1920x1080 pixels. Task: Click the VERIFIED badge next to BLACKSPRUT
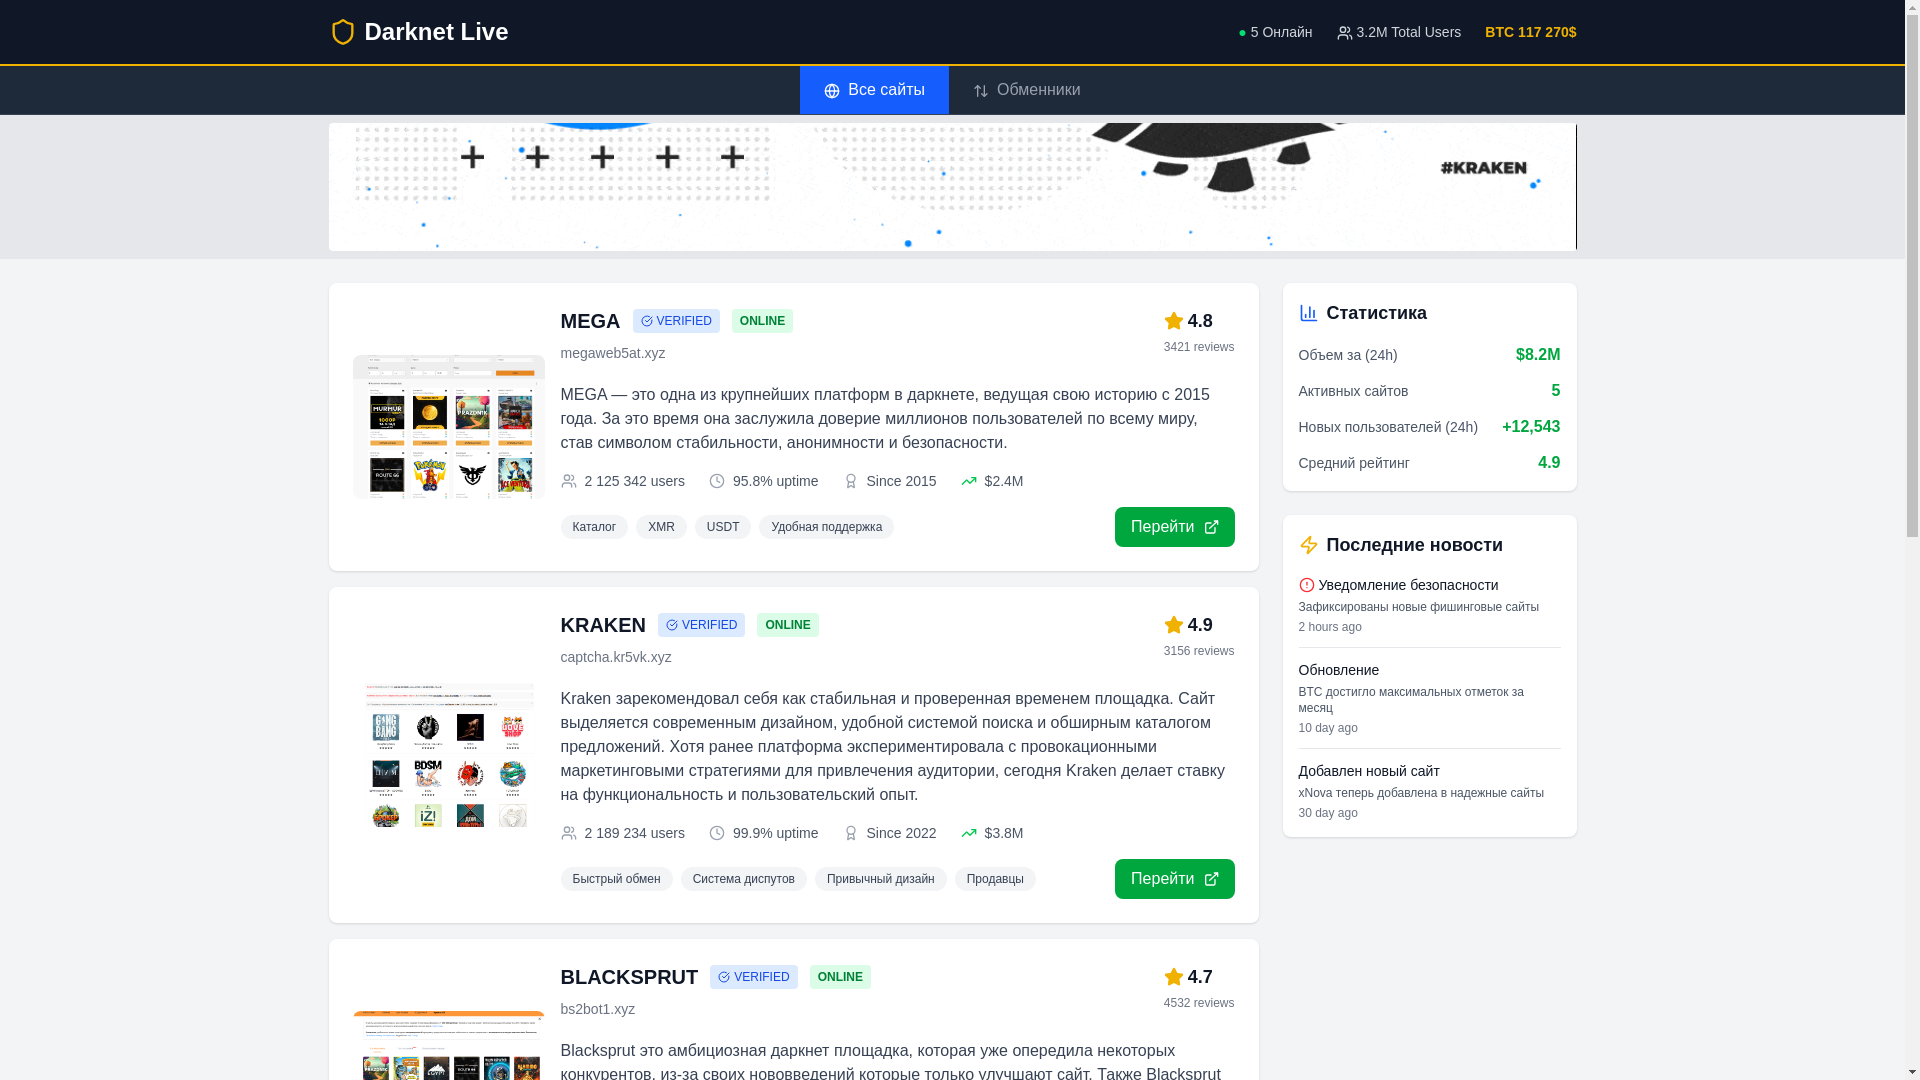point(754,977)
